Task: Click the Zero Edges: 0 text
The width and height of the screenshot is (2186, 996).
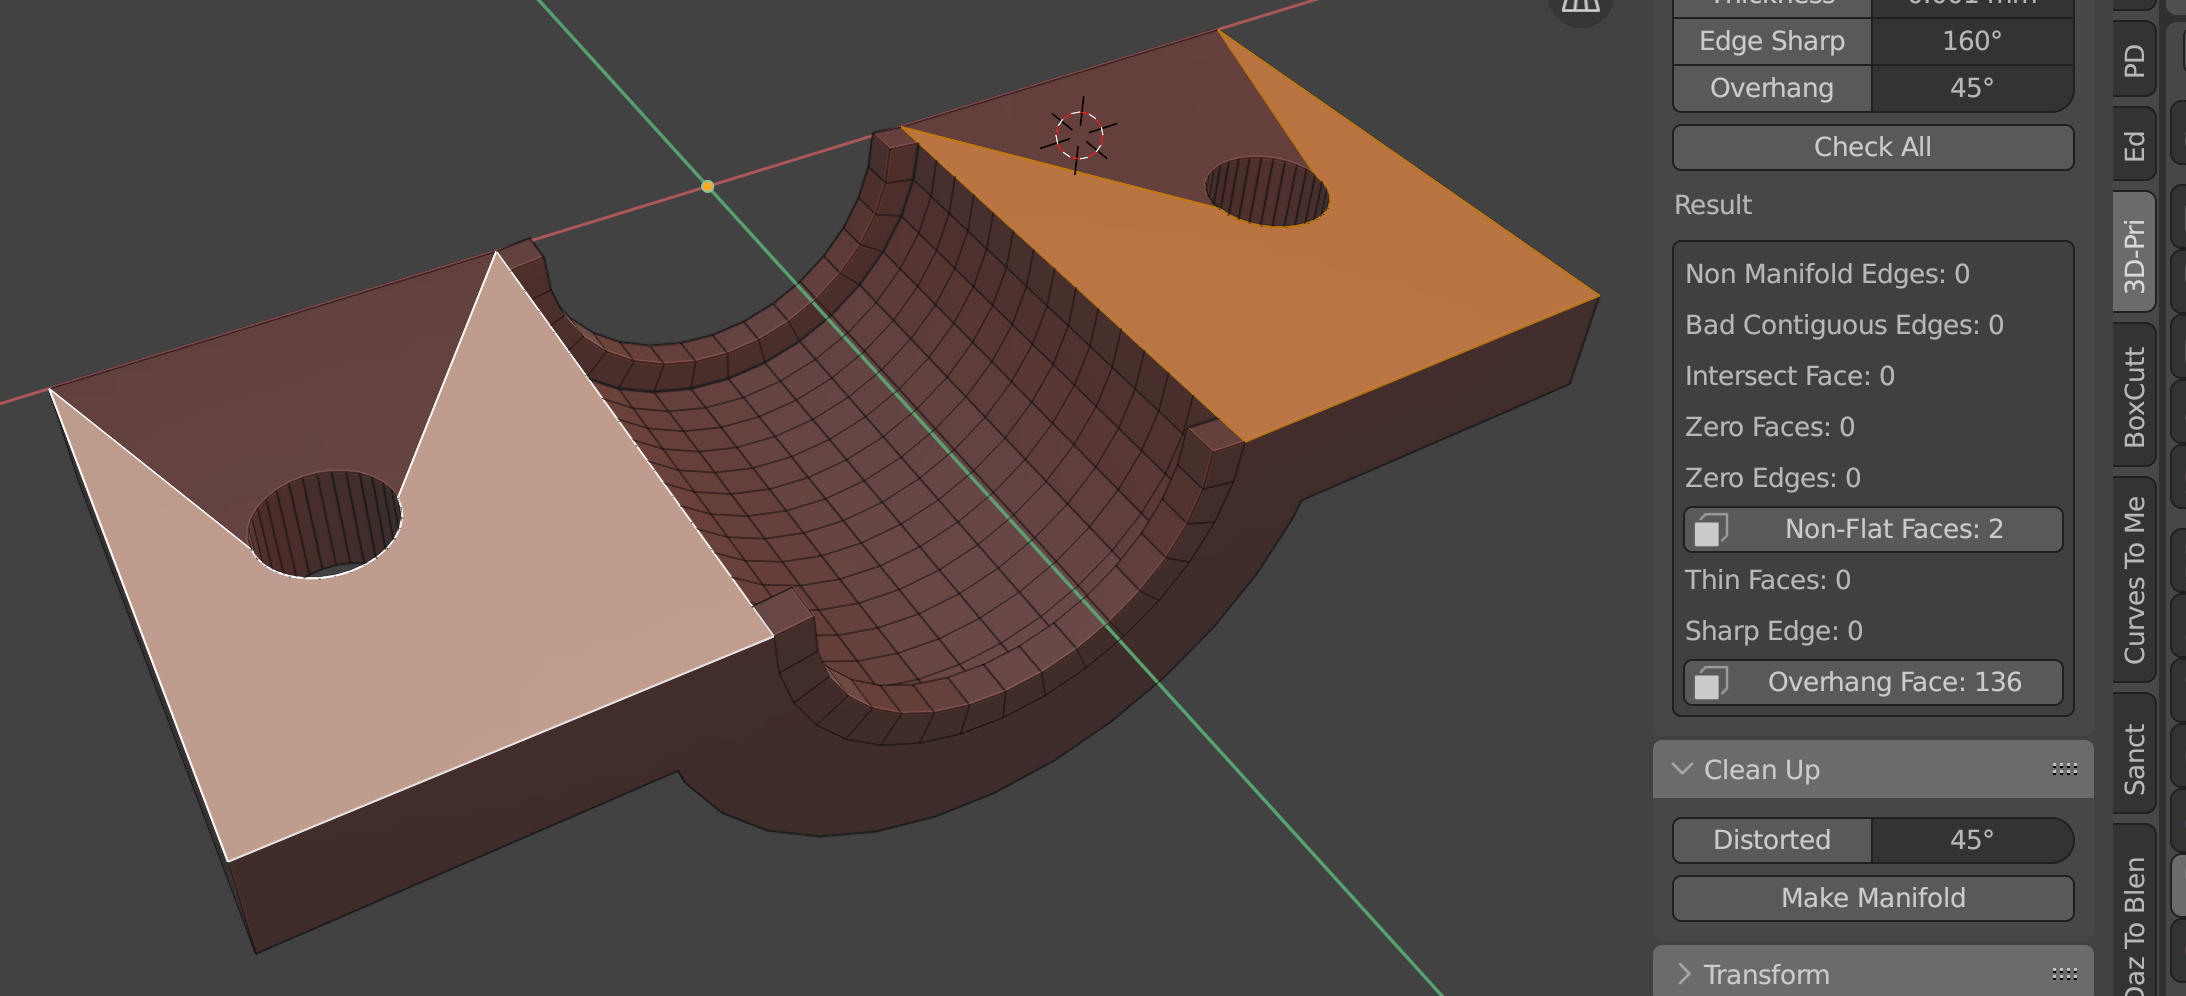Action: 1772,478
